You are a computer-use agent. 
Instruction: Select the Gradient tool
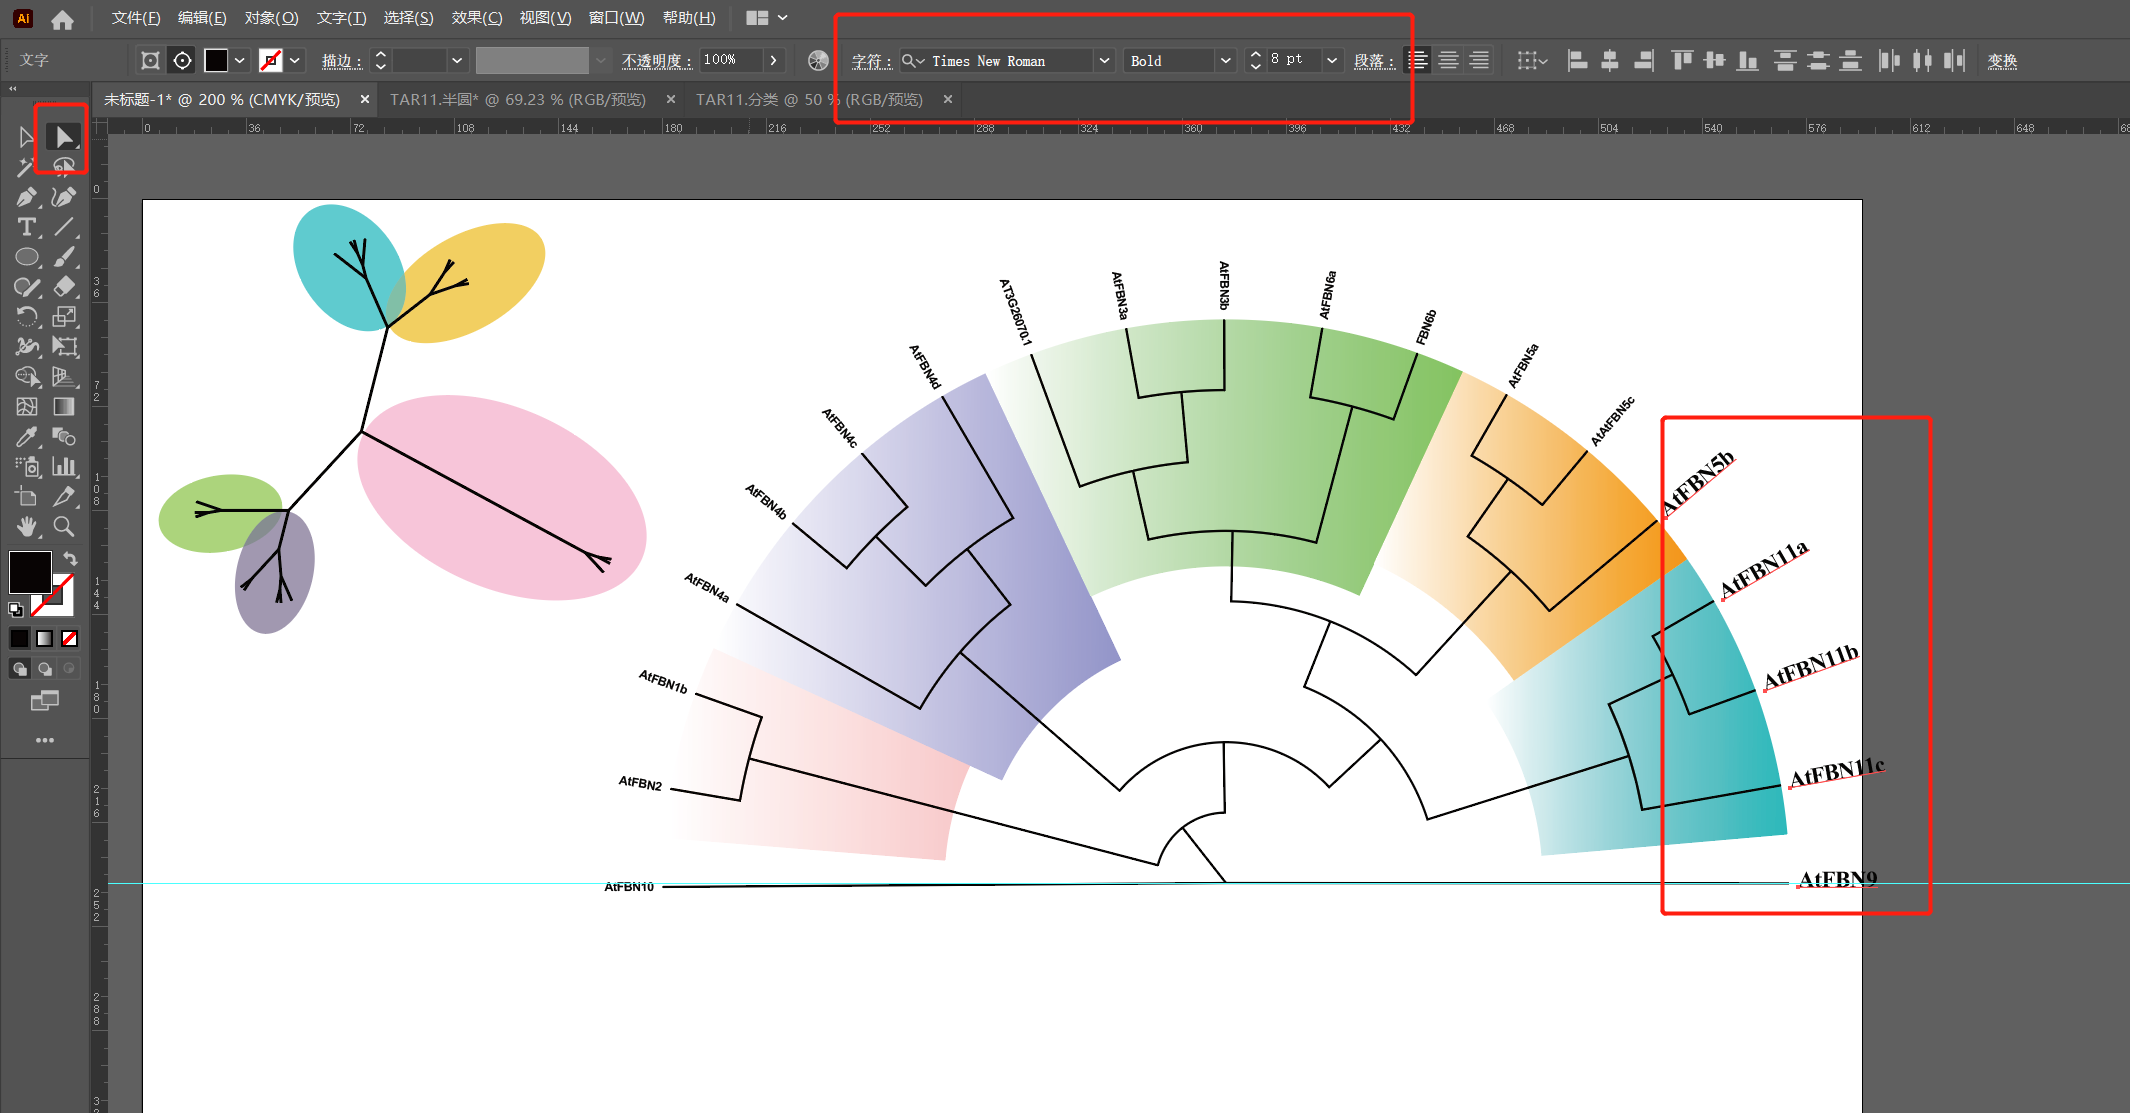pos(64,407)
